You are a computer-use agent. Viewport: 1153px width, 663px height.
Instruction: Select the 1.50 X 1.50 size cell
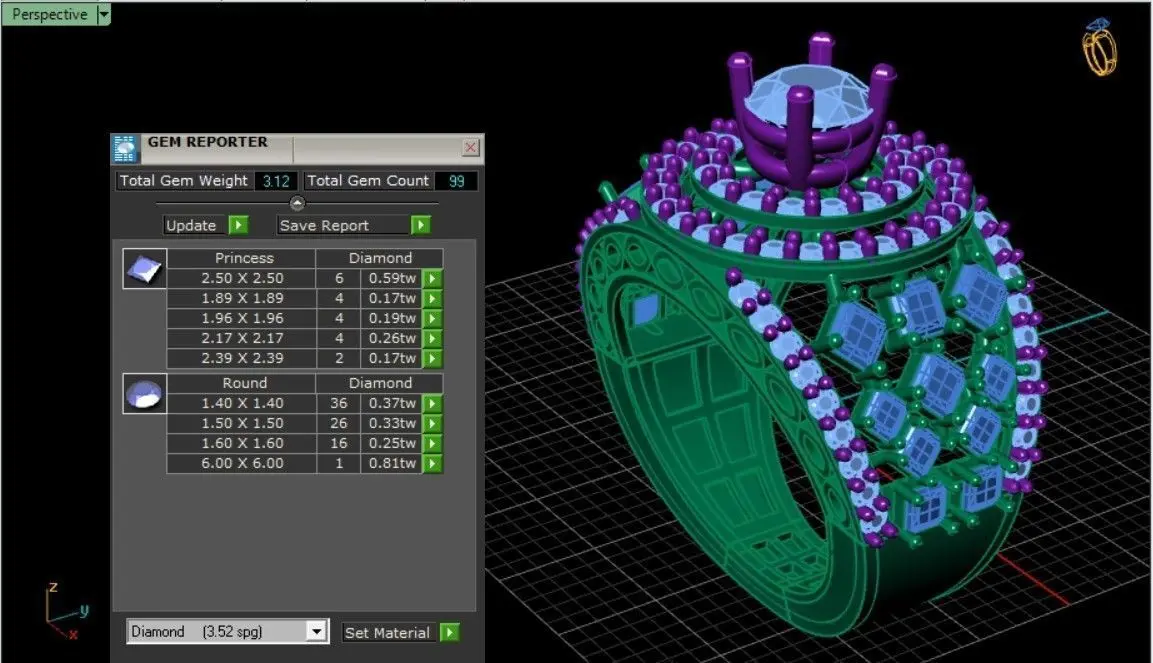(x=242, y=423)
